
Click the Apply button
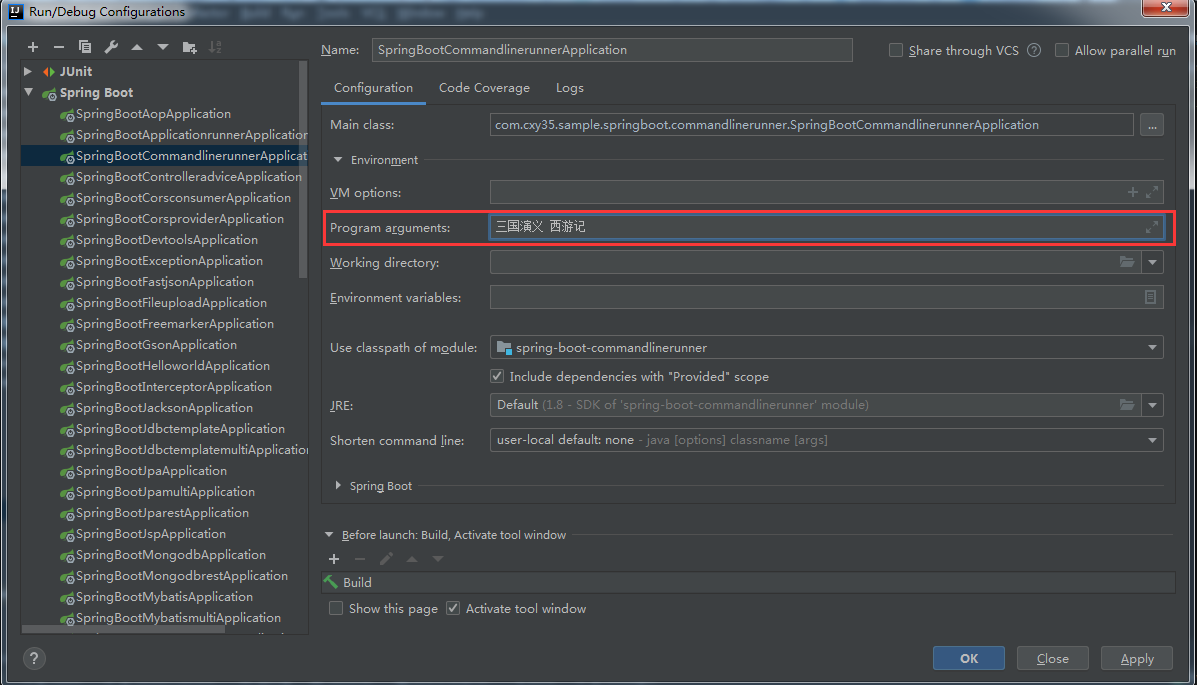click(x=1136, y=658)
